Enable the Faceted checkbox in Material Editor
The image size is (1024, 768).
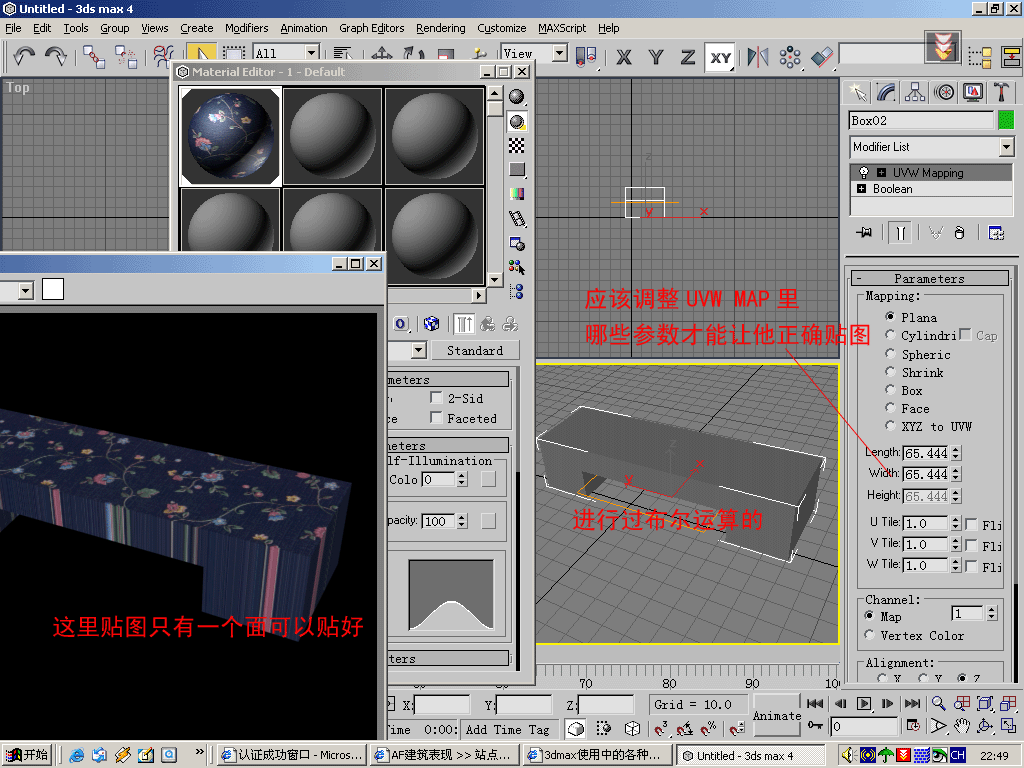click(x=436, y=418)
